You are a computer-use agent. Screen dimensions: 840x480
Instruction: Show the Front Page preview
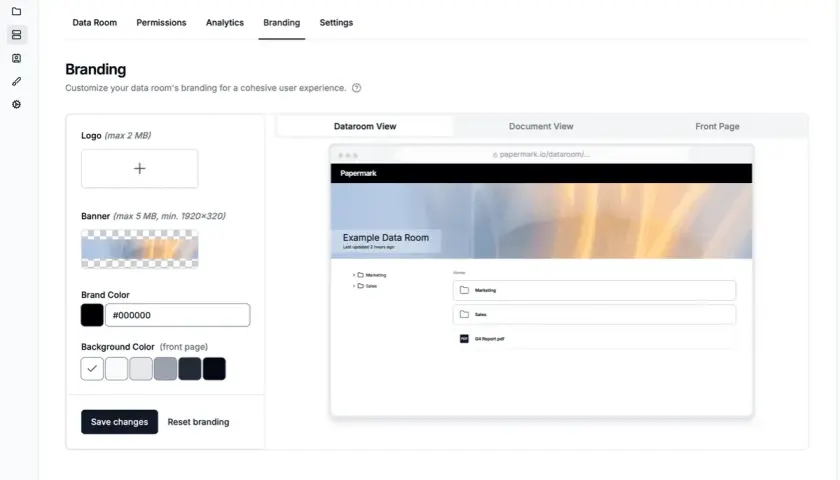[x=717, y=126]
